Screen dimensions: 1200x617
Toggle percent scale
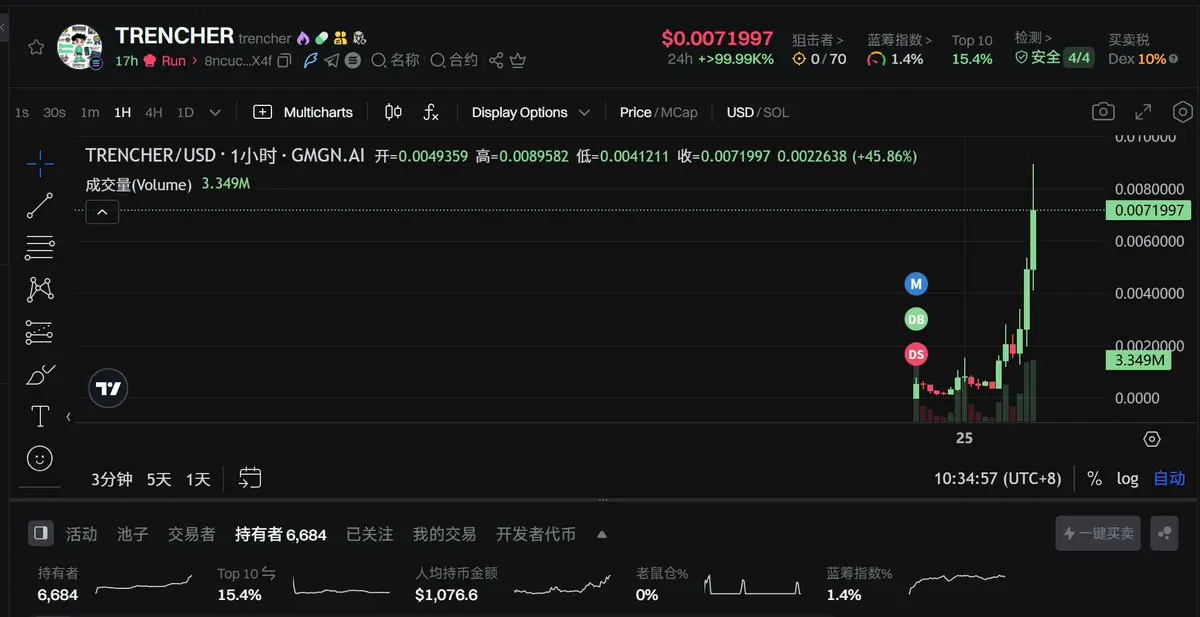1095,479
